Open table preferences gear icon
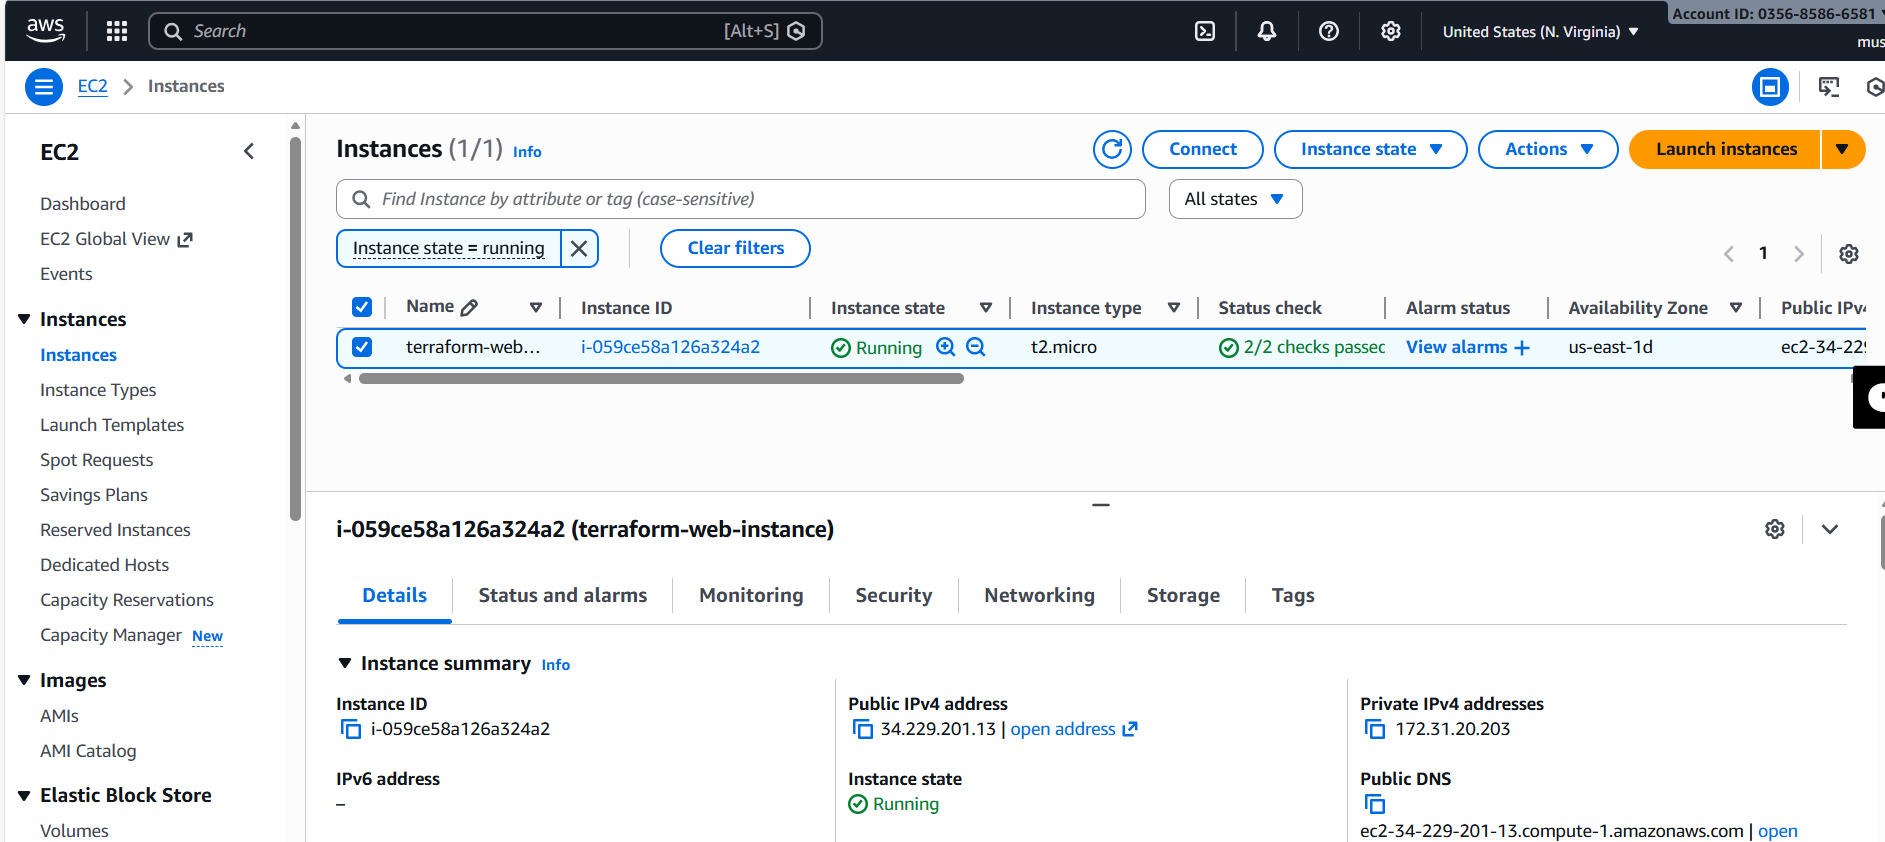Image resolution: width=1885 pixels, height=842 pixels. point(1848,254)
